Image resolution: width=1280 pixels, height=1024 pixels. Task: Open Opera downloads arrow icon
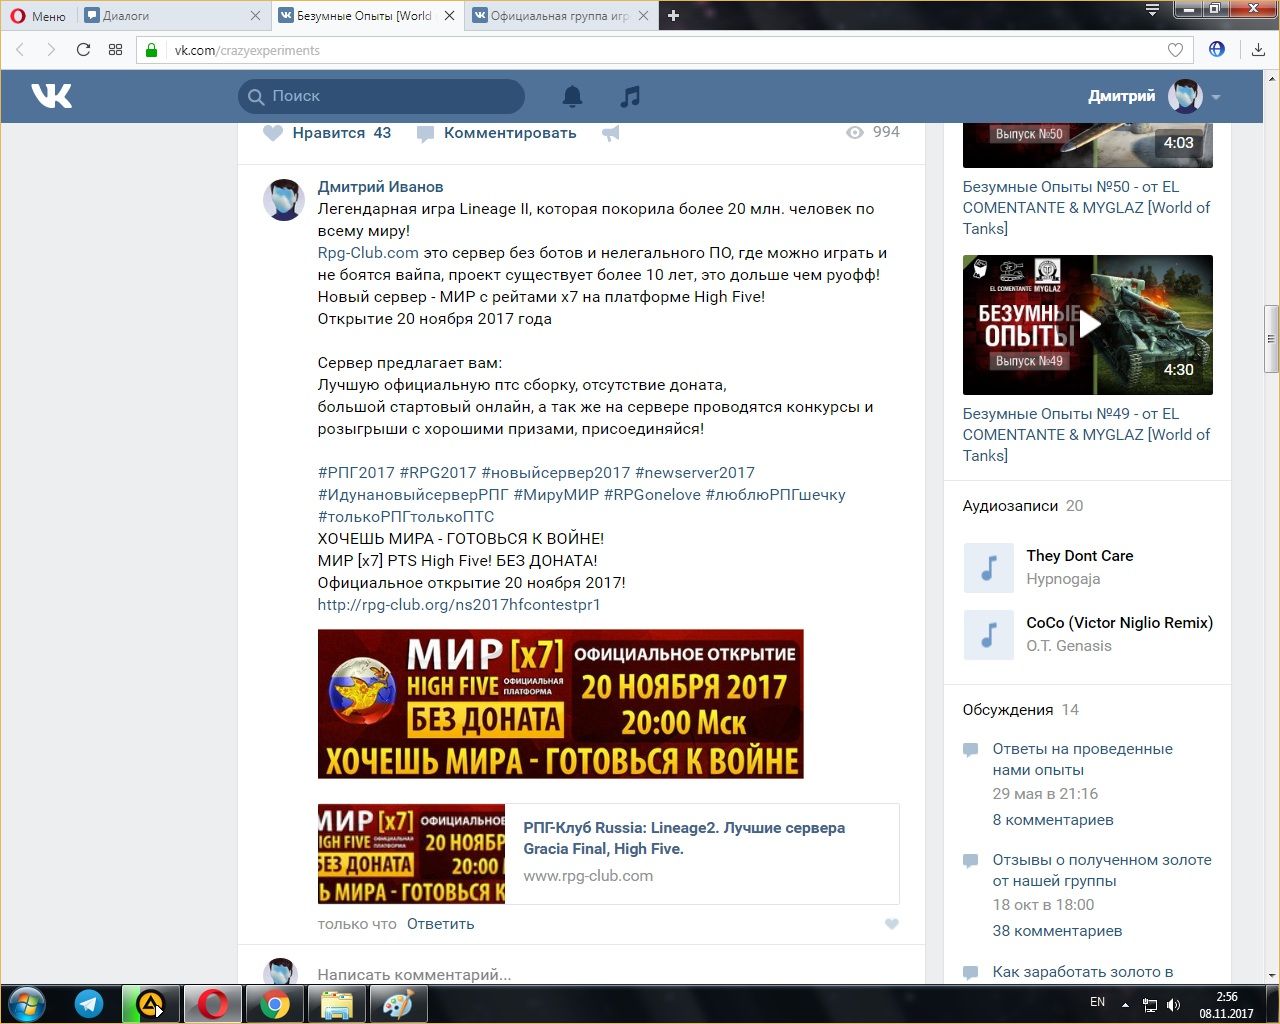click(1258, 50)
